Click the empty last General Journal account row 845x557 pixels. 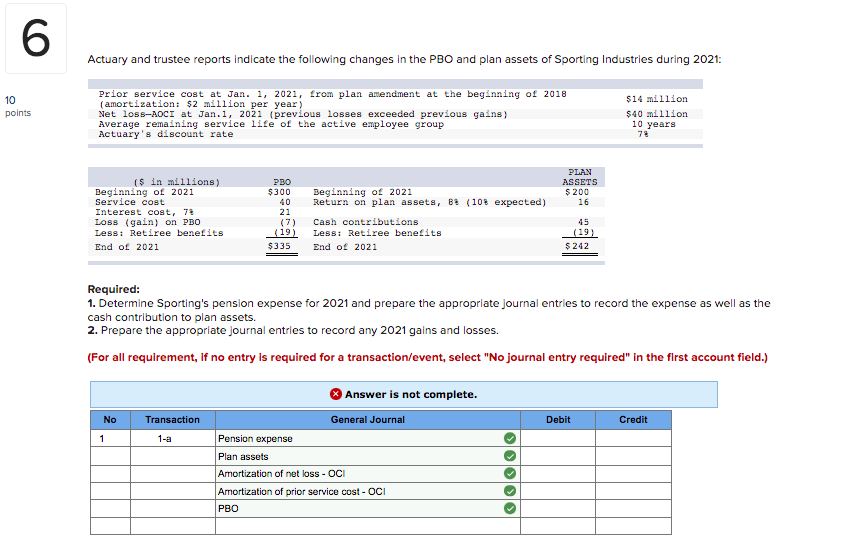tap(368, 526)
